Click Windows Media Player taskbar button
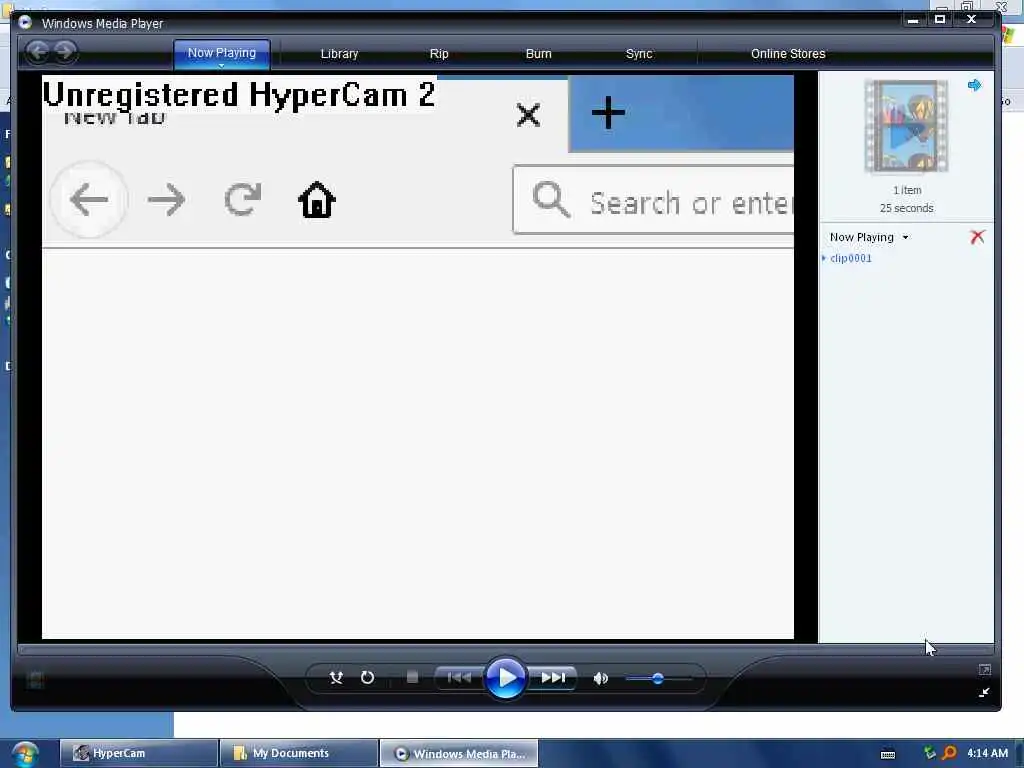 coord(459,754)
